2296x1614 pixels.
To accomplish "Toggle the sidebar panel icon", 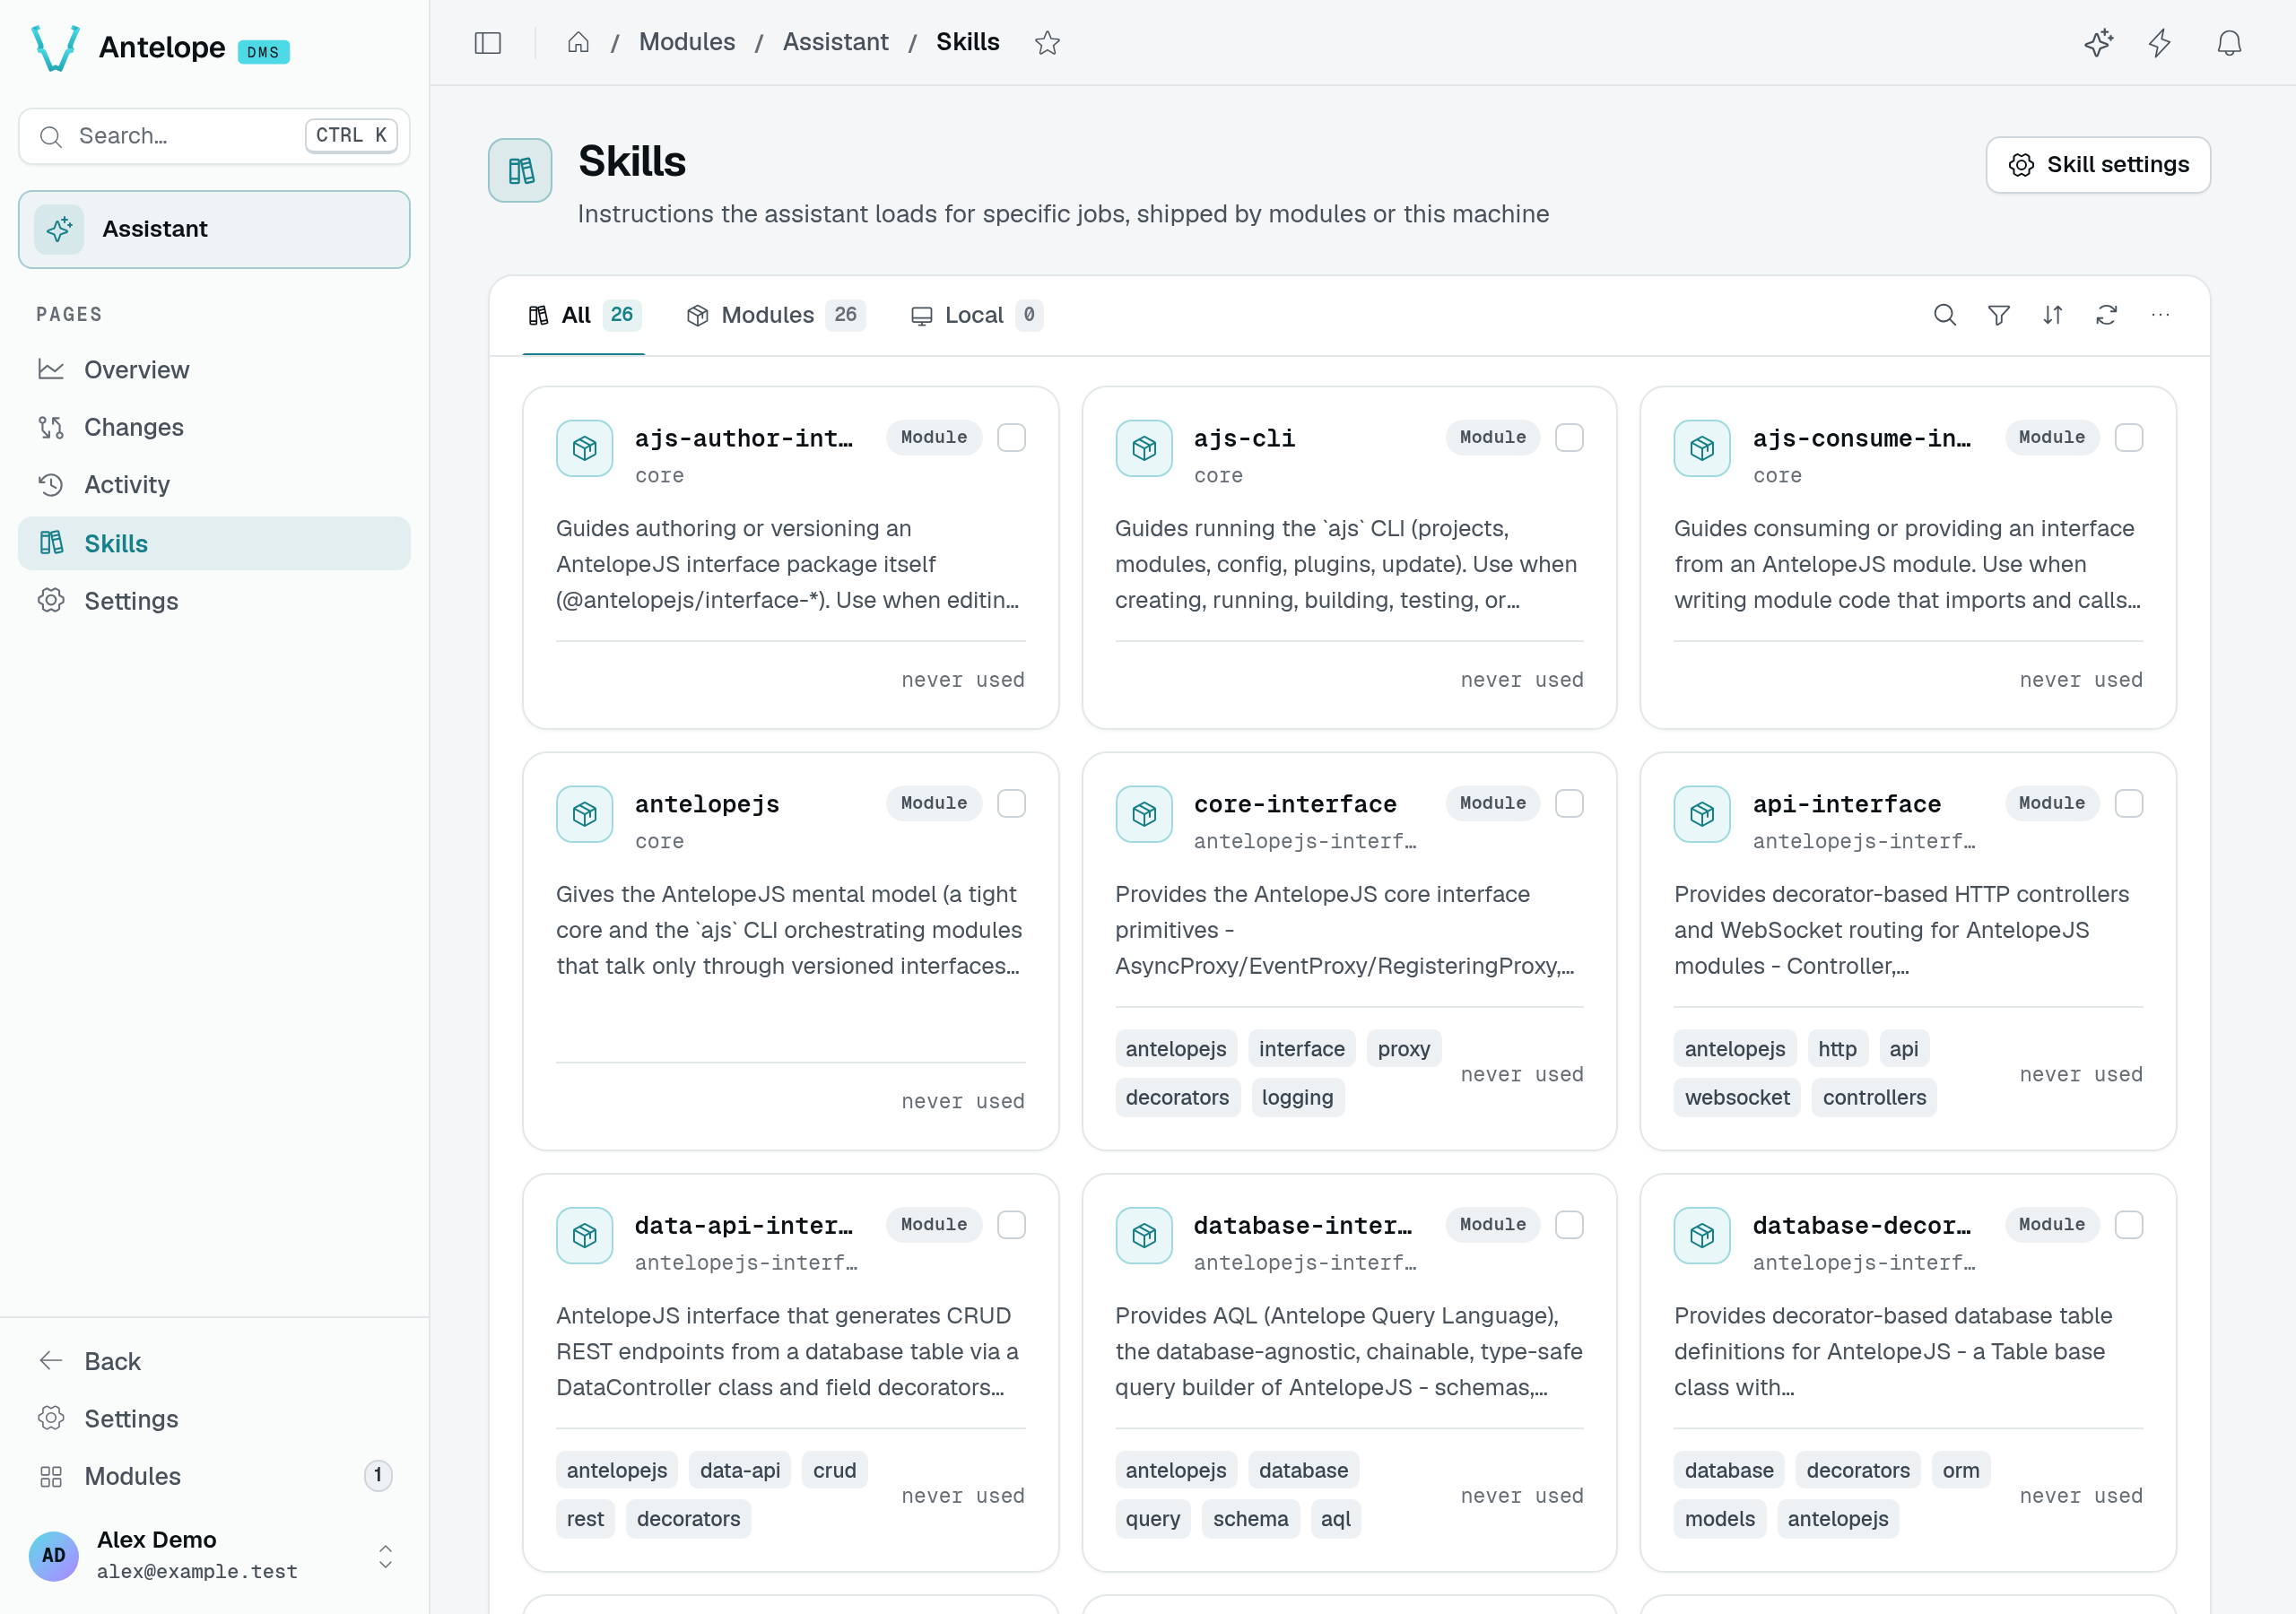I will 487,42.
